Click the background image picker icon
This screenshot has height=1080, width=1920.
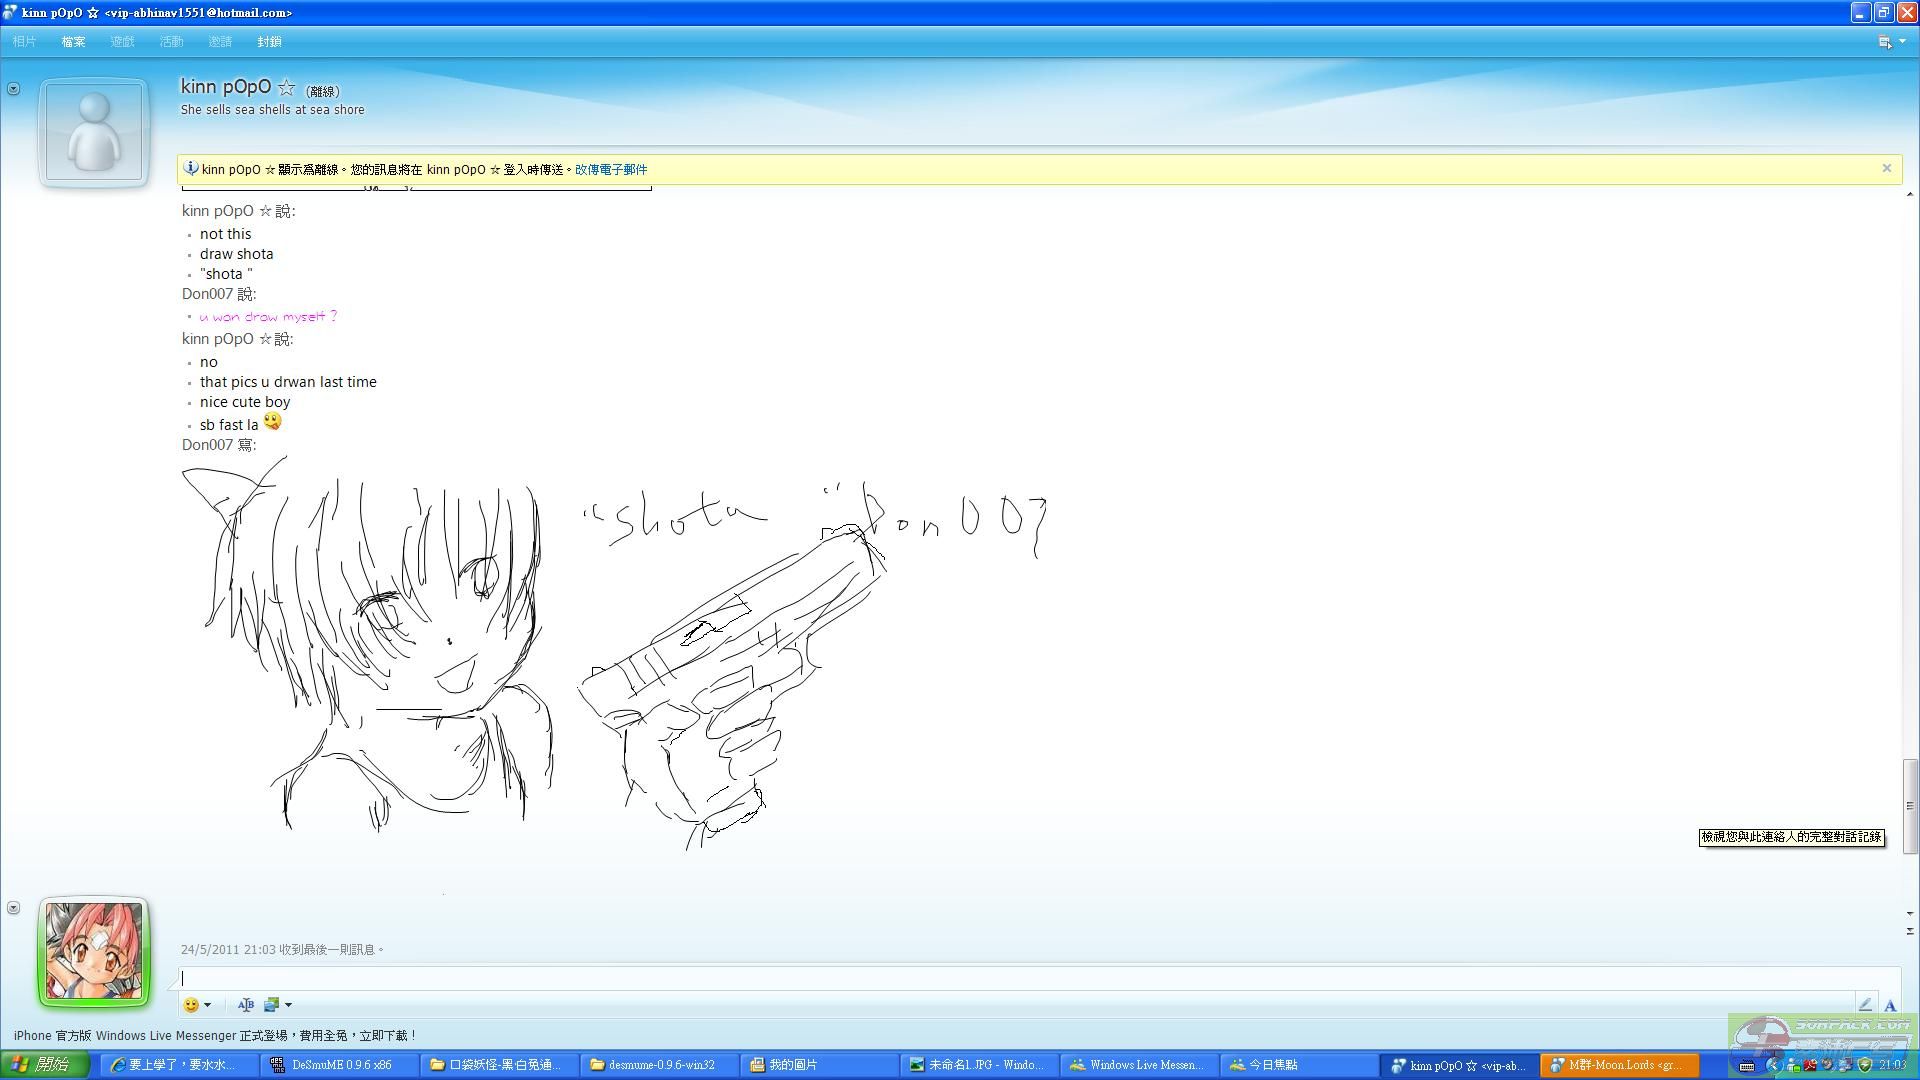point(271,1005)
